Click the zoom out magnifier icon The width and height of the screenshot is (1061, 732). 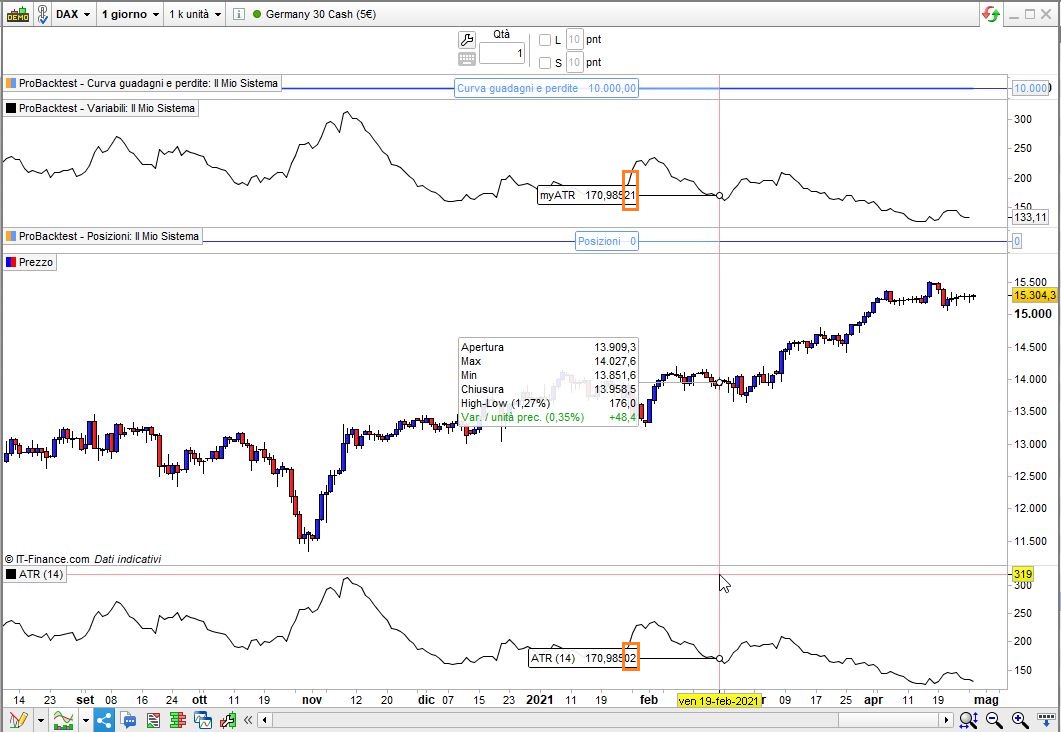993,720
